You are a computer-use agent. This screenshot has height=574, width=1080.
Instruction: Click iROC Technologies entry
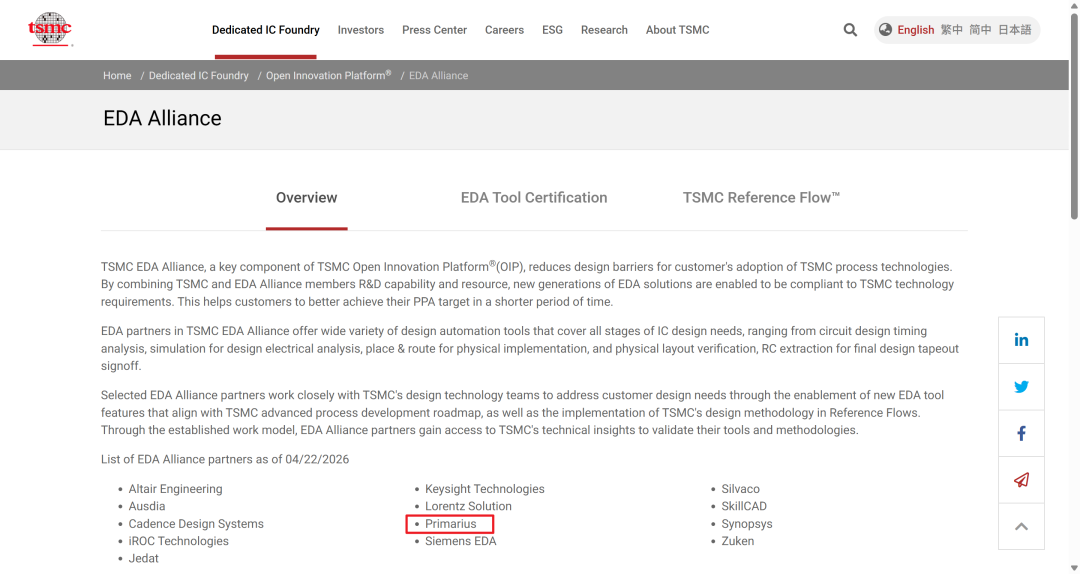[178, 541]
